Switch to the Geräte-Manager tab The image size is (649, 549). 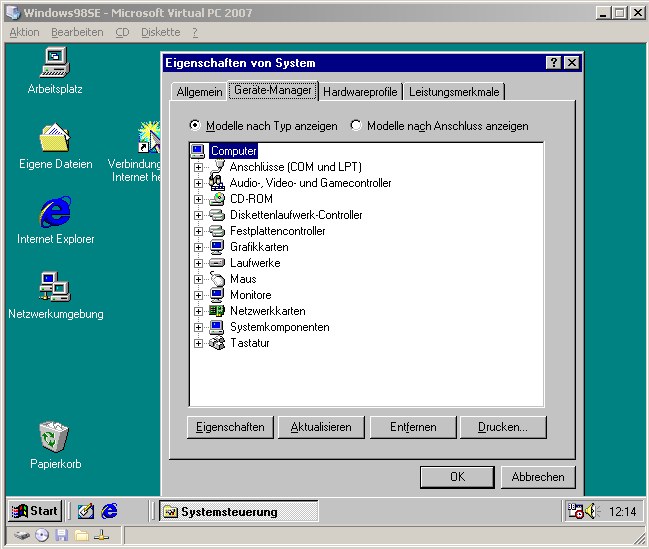point(273,90)
